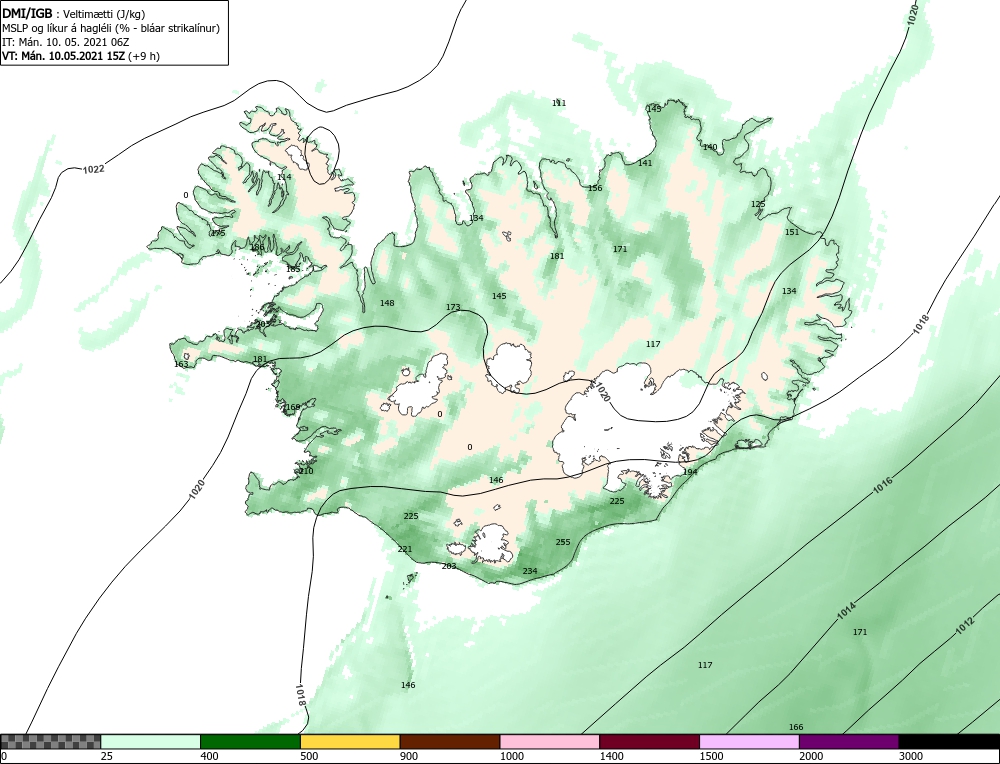The image size is (1000, 764).
Task: Click the map value '173'
Action: click(453, 307)
